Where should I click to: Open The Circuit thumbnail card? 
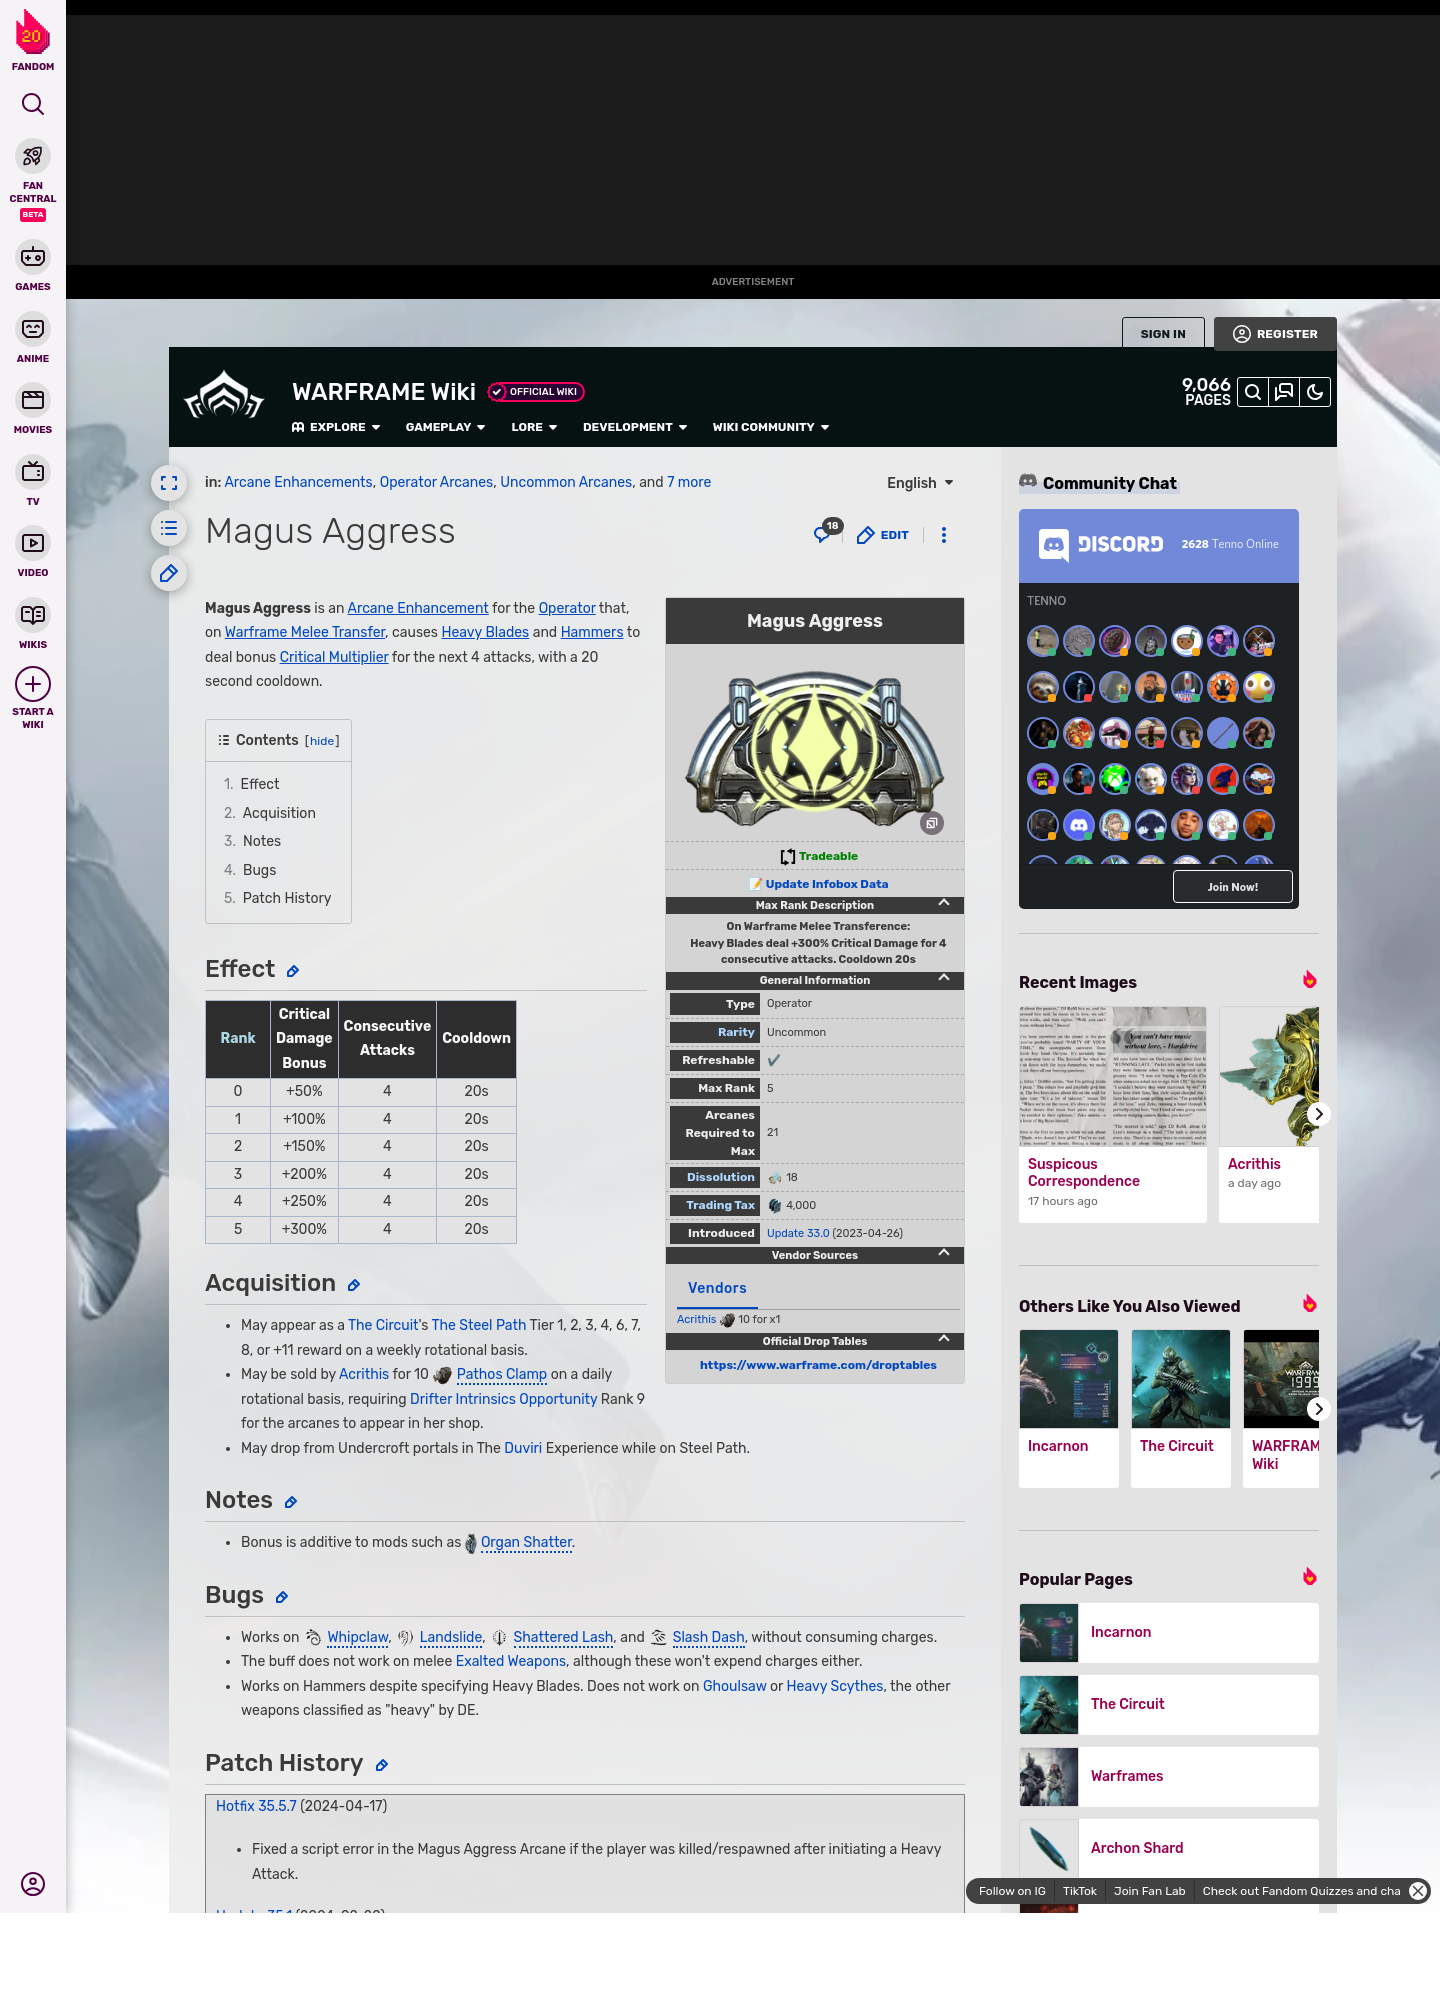[1181, 1408]
